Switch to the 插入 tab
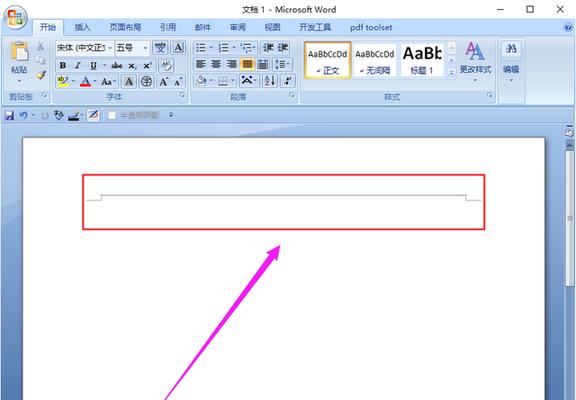This screenshot has height=400, width=576. coord(83,28)
